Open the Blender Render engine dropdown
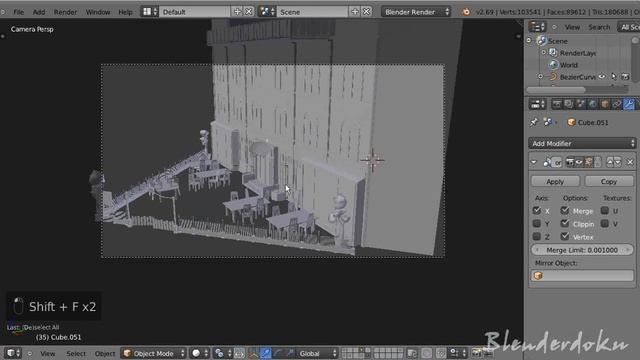Image resolution: width=640 pixels, height=360 pixels. pos(416,12)
